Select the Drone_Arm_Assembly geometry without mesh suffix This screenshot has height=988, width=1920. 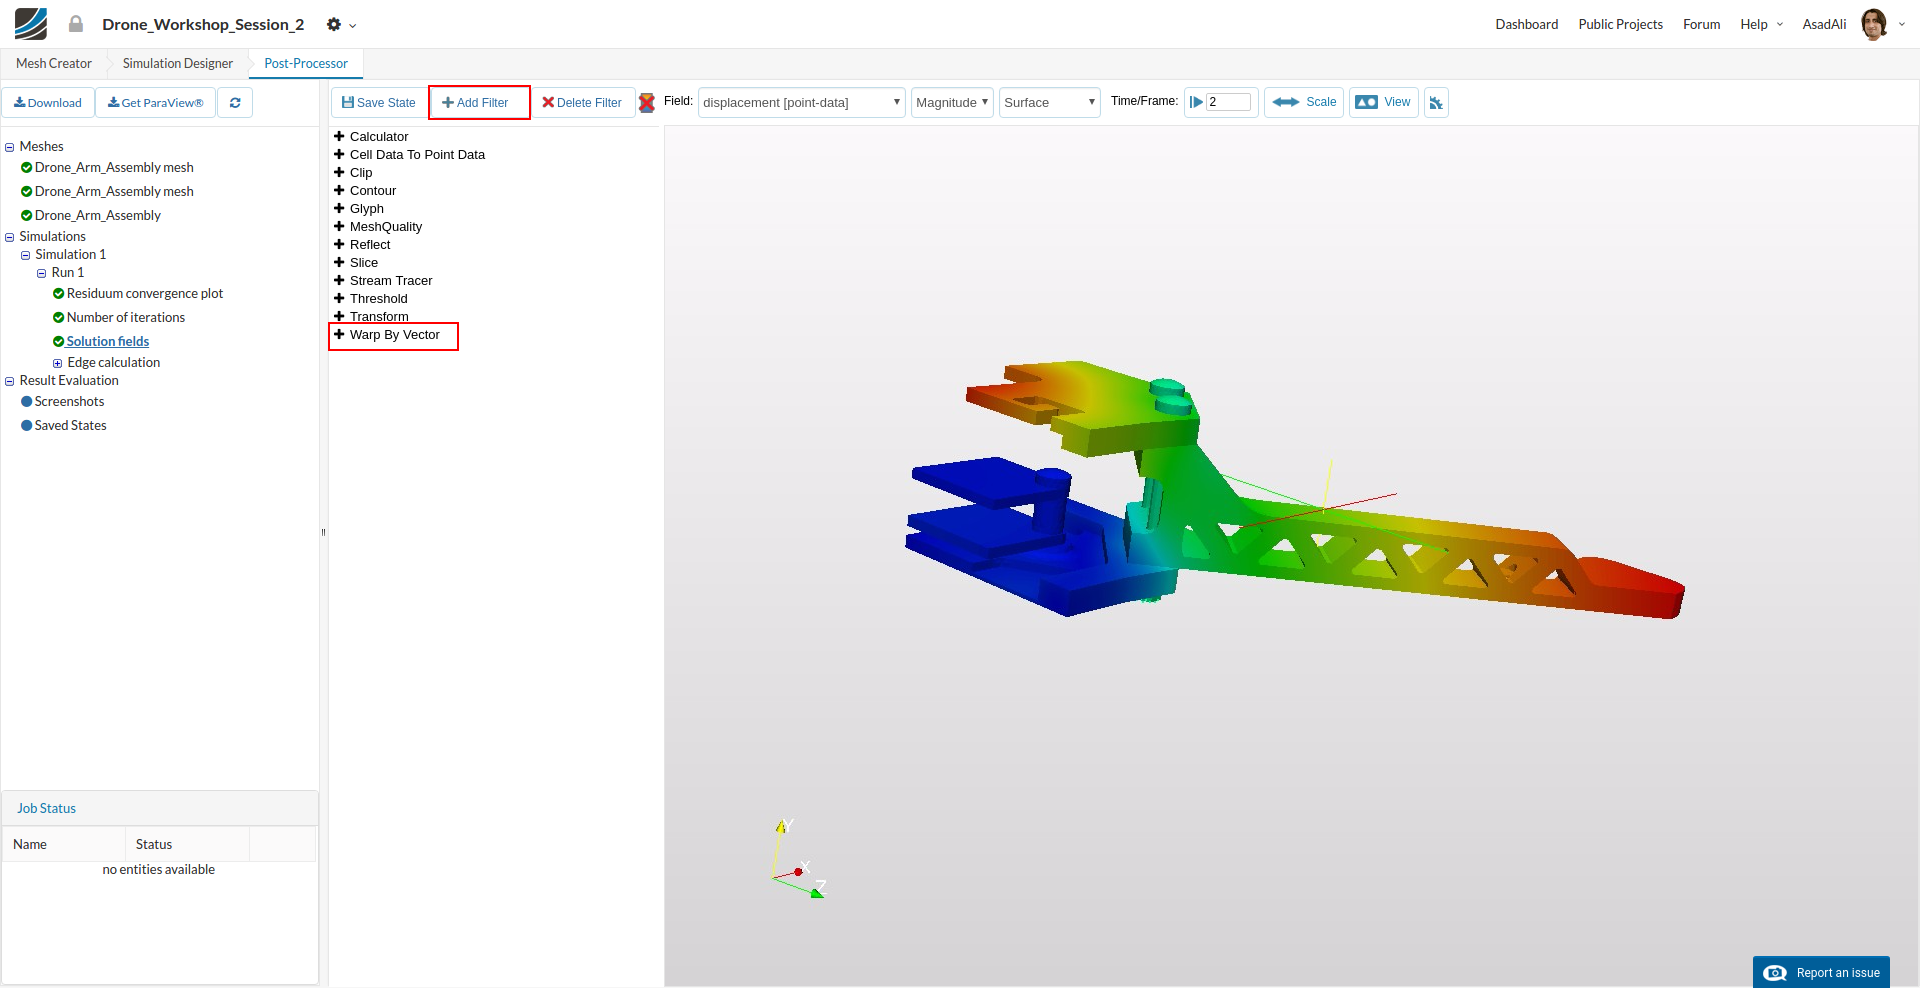(98, 216)
